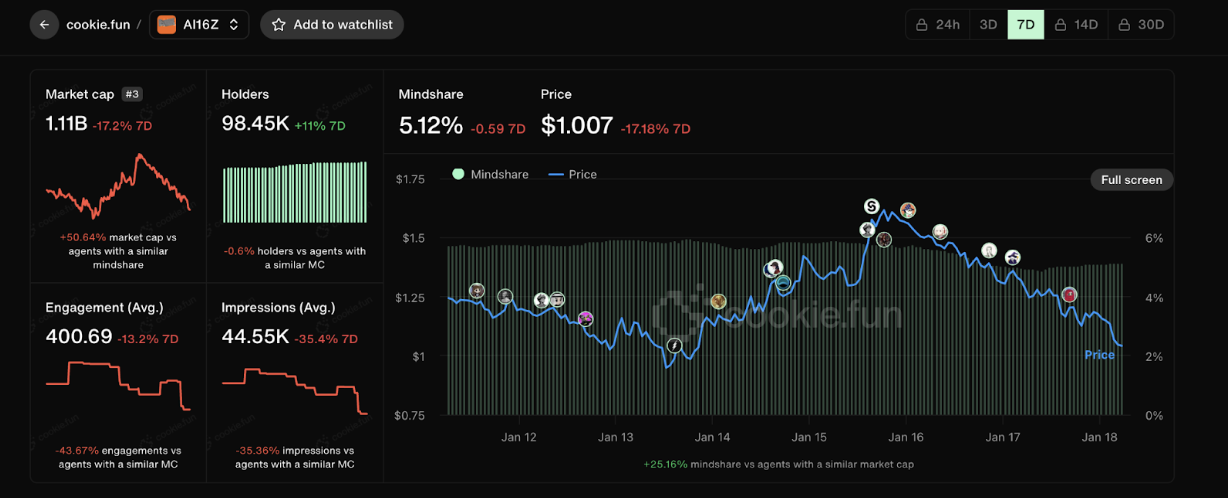1230x498 pixels.
Task: Choose the locked 30D timeframe
Action: click(1141, 25)
